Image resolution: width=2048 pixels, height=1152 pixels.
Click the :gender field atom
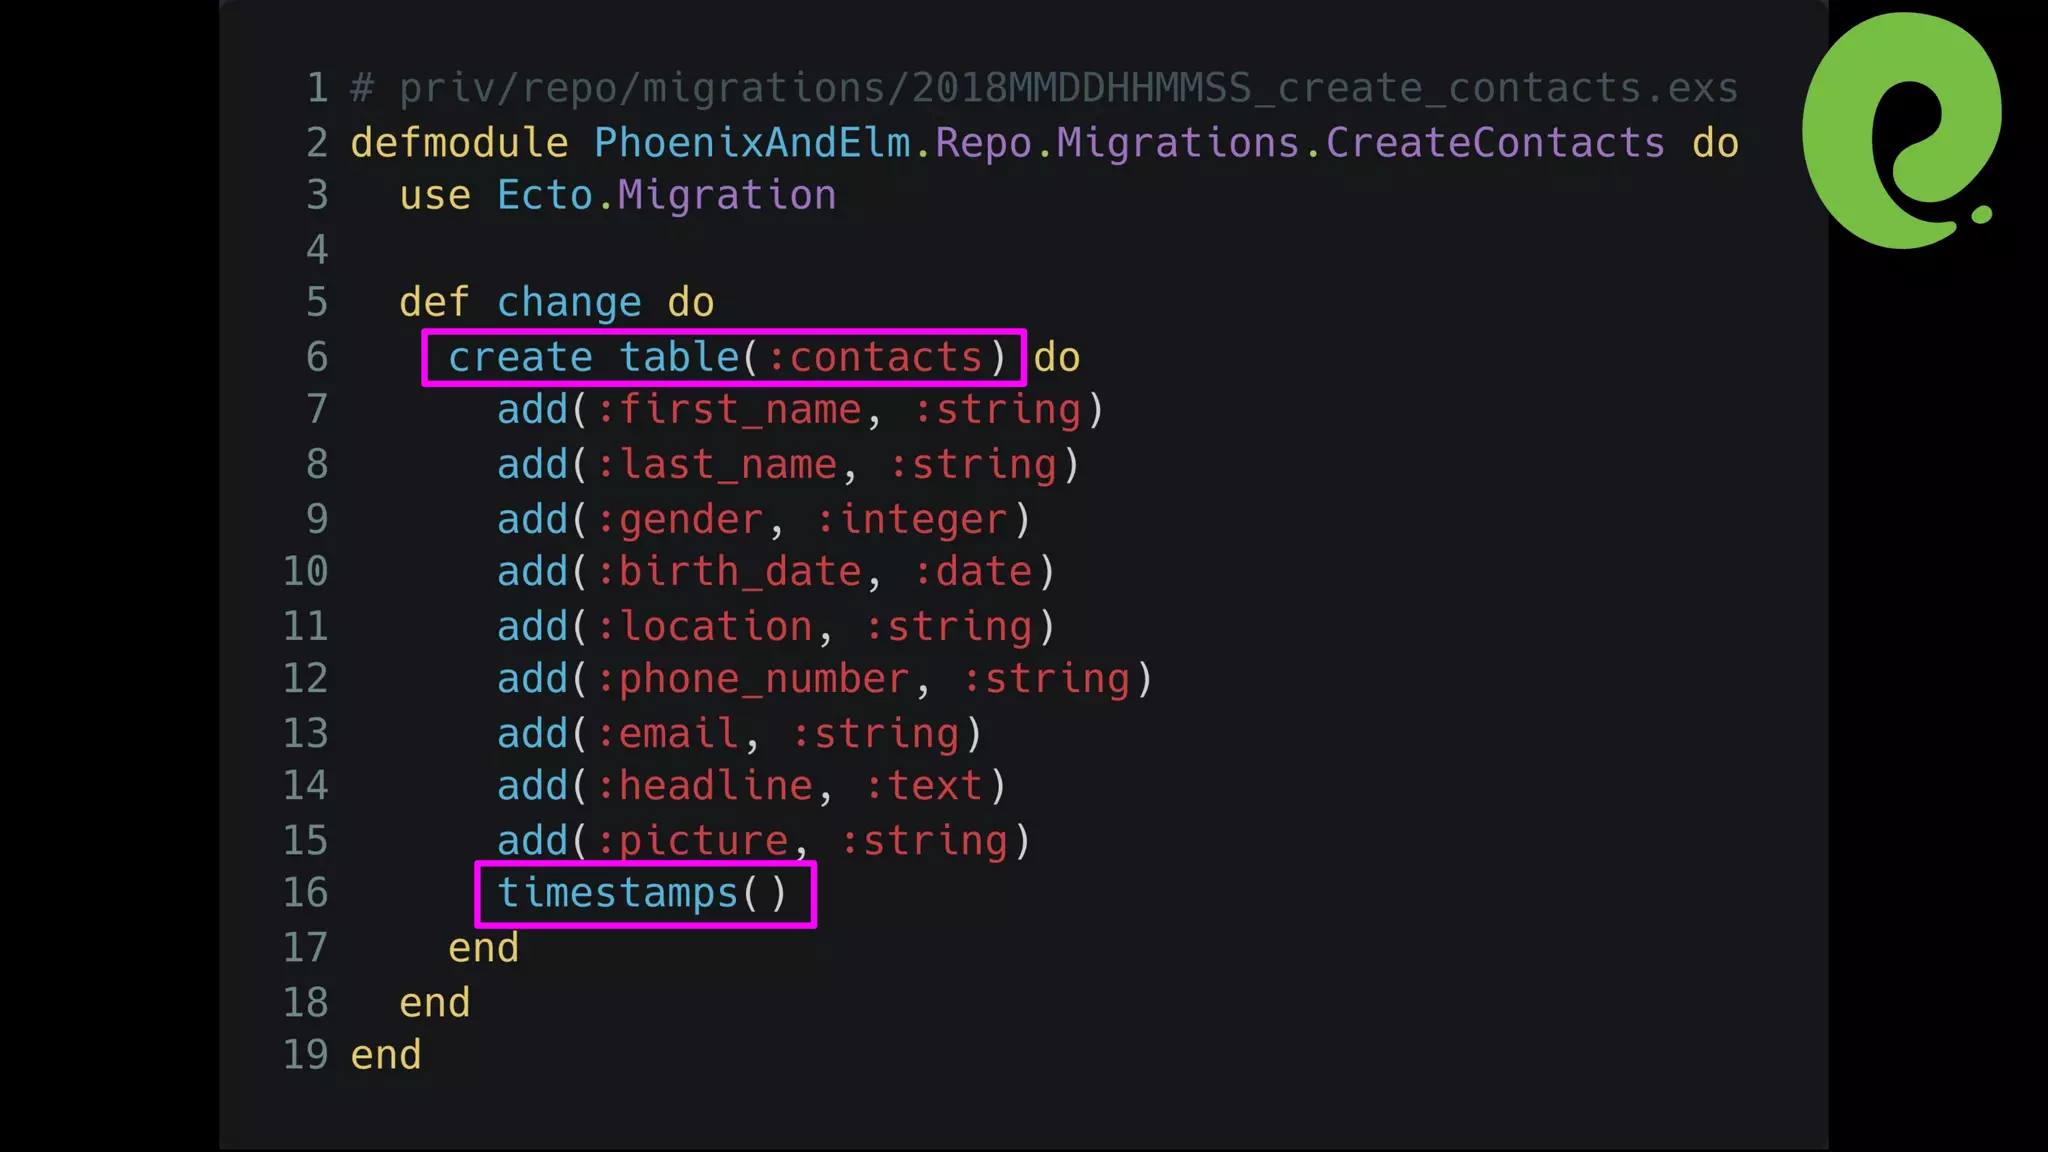coord(680,520)
